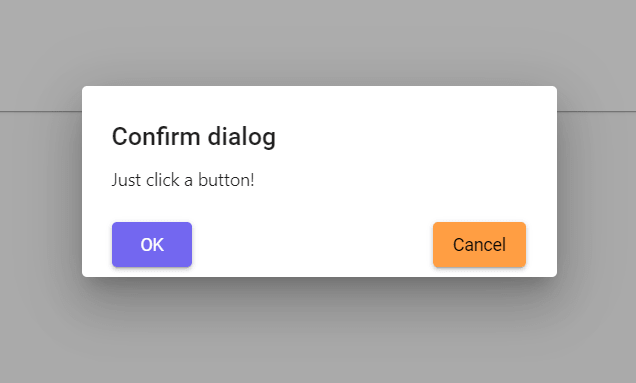Click the word "button!" in the message
The height and width of the screenshot is (383, 636).
pos(226,180)
